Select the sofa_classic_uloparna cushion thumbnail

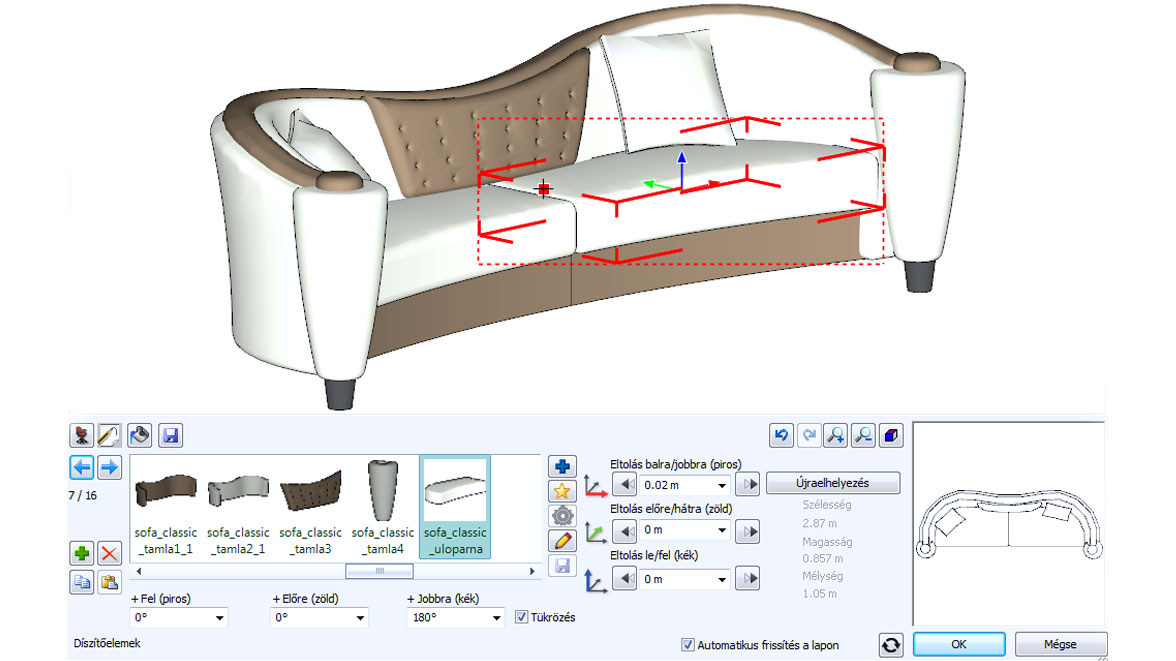455,508
